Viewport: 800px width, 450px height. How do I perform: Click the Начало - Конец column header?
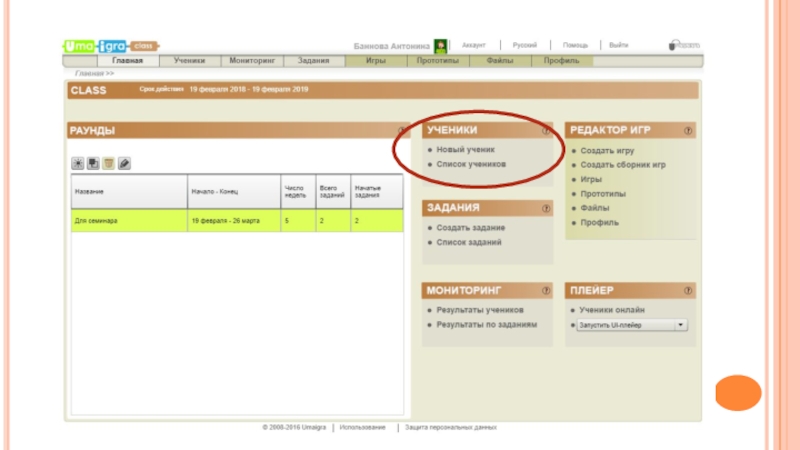tap(234, 192)
